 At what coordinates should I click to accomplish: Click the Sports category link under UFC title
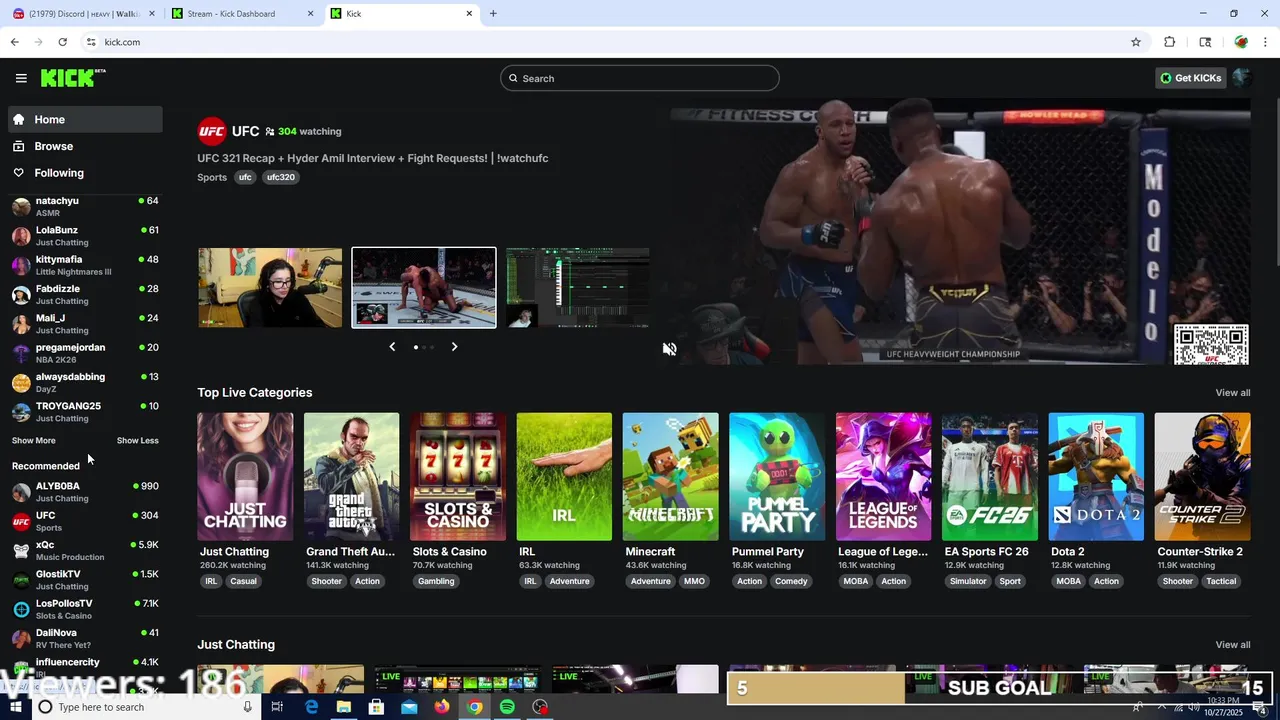tap(212, 177)
